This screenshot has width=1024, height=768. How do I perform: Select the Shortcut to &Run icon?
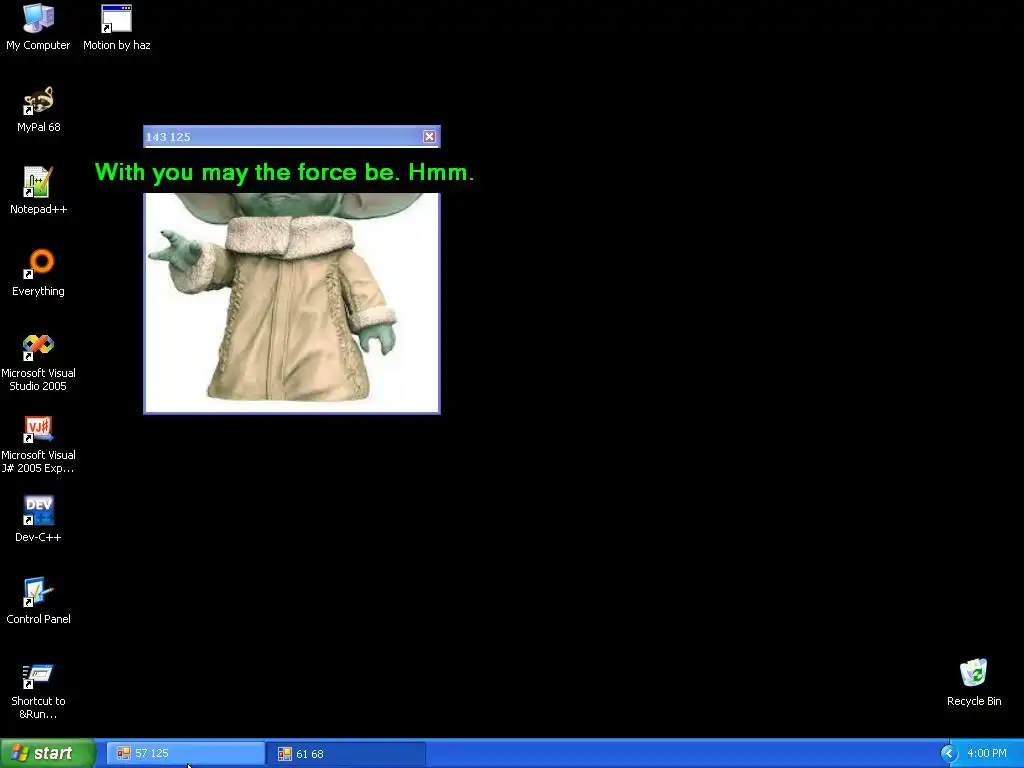coord(39,691)
